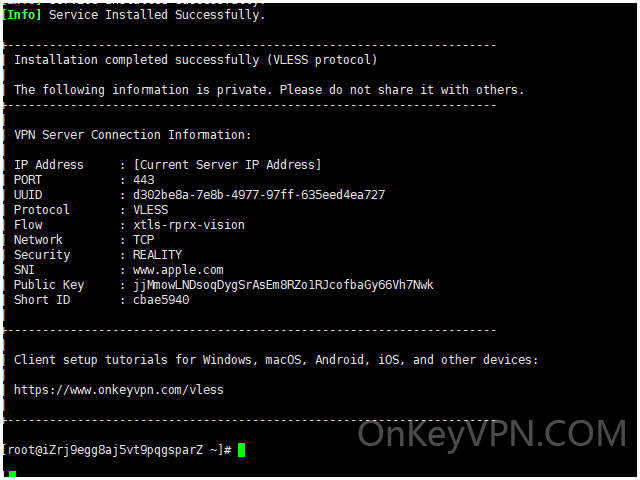Image resolution: width=640 pixels, height=480 pixels.
Task: Click the onkeyvpn.com/vless tutorial URL
Action: [x=119, y=390]
